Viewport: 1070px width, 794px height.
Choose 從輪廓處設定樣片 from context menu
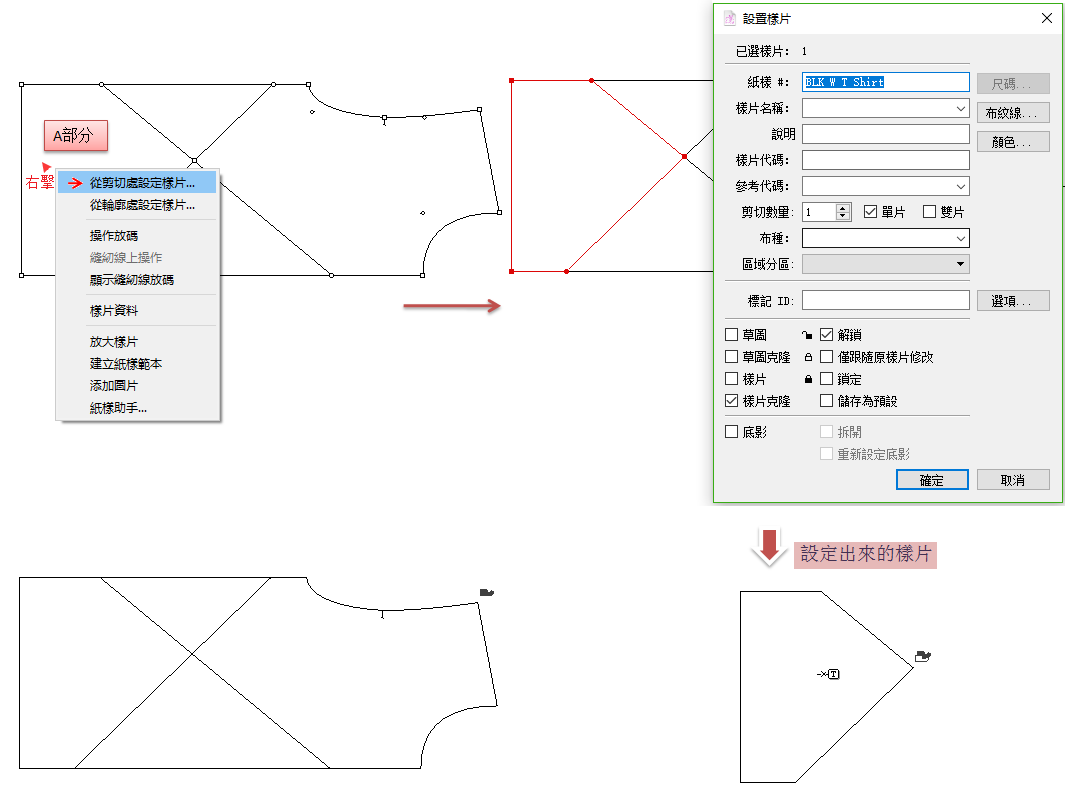(x=142, y=205)
